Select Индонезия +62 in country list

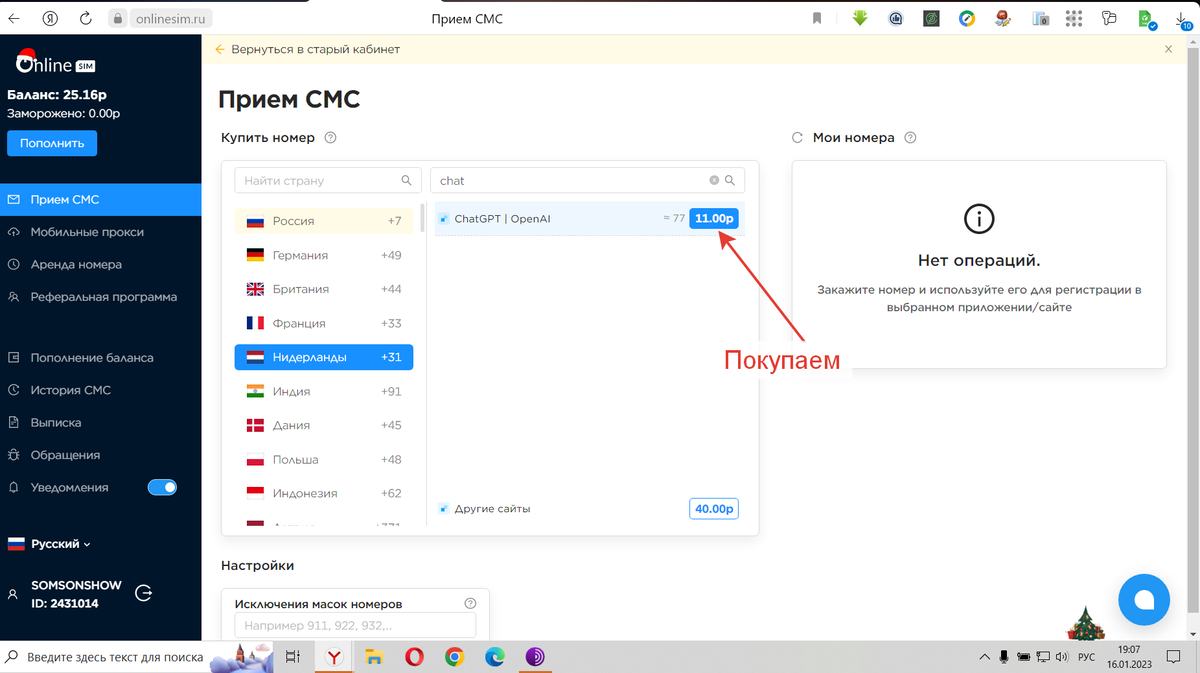[x=324, y=493]
